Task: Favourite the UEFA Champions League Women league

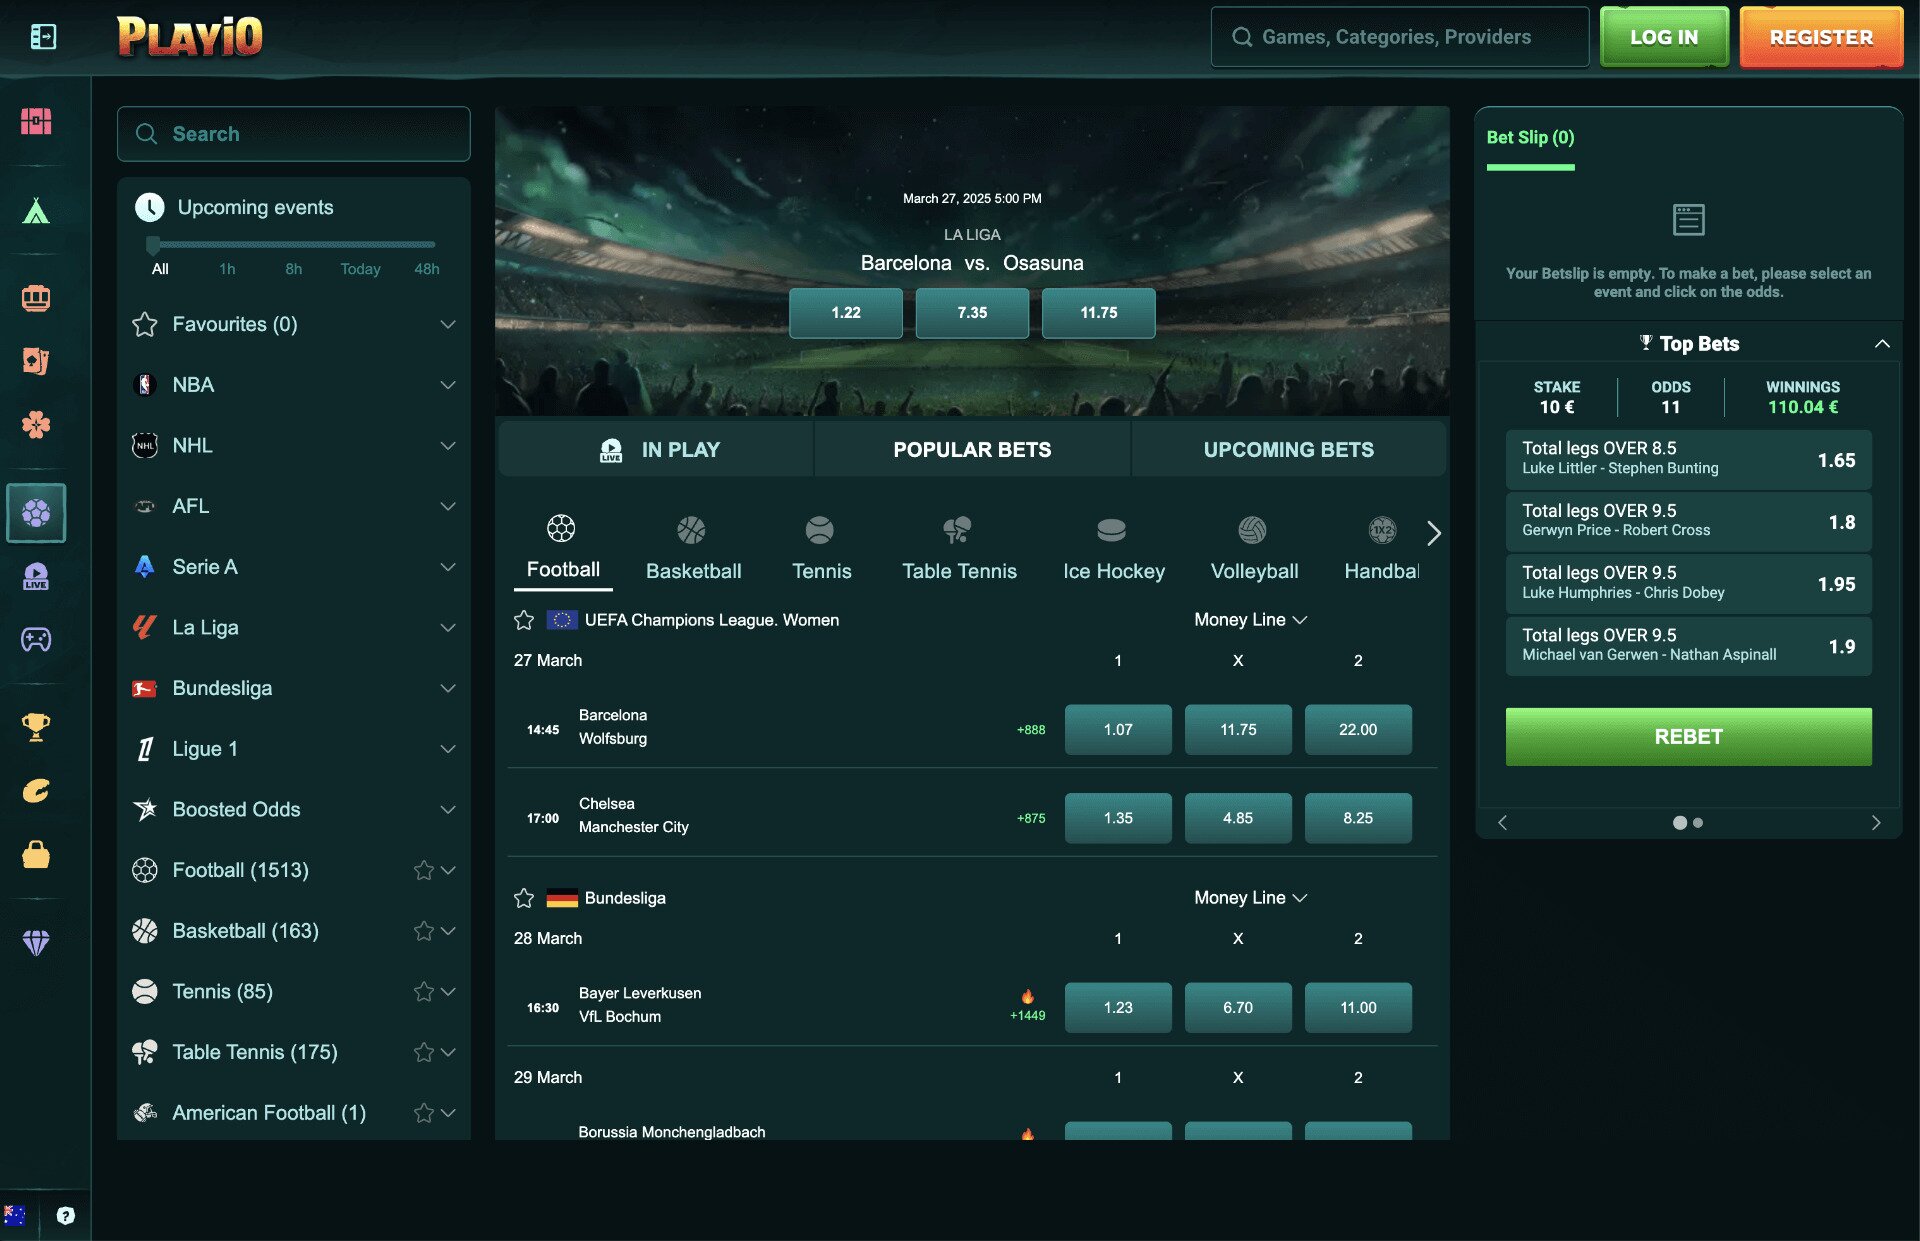Action: (x=524, y=620)
